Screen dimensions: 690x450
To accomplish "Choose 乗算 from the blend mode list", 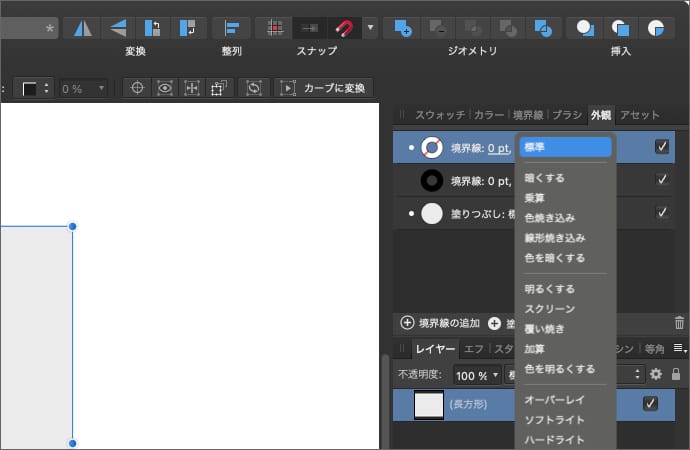I will pos(535,198).
